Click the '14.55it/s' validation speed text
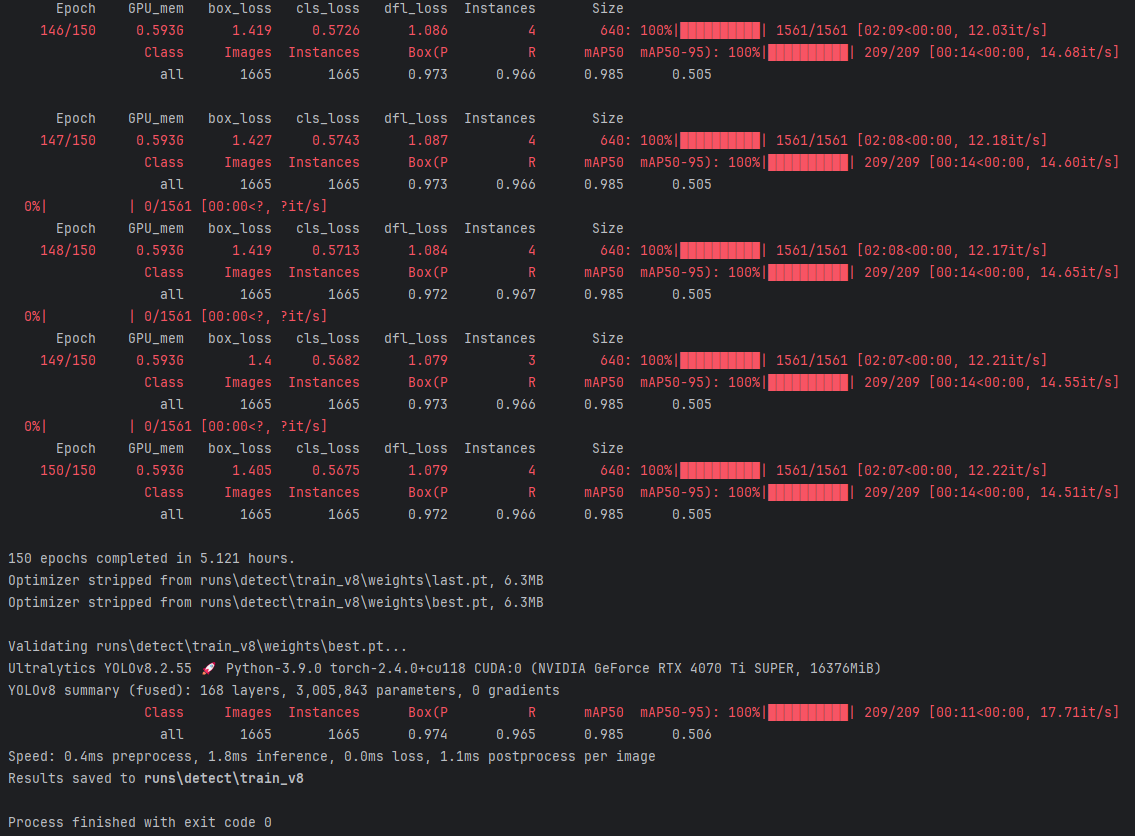 1075,382
